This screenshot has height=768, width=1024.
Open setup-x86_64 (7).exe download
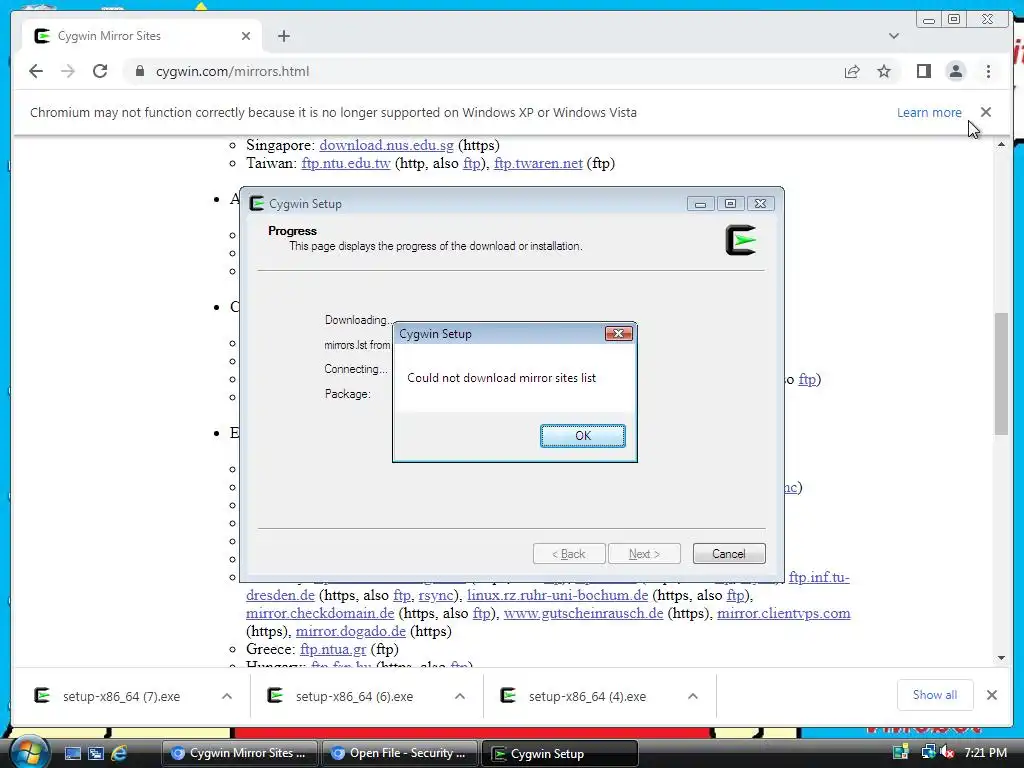click(x=121, y=697)
